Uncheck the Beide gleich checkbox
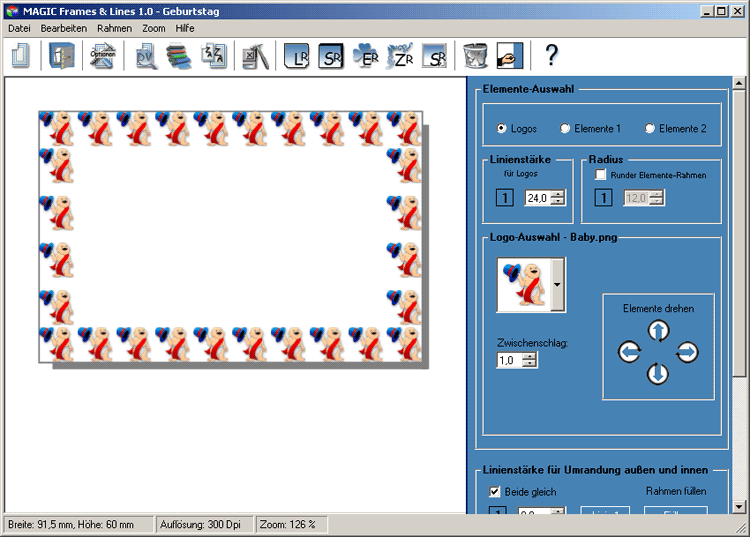The image size is (750, 537). (x=494, y=492)
